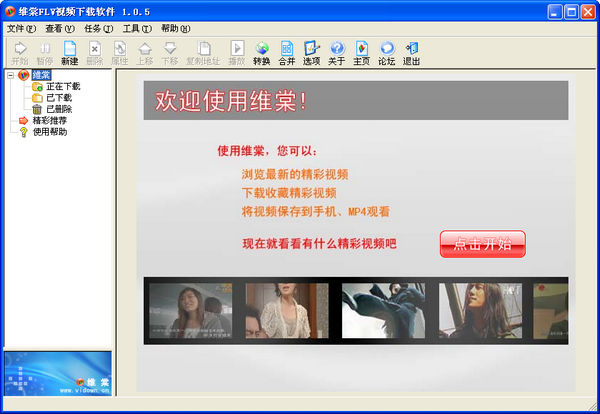Click the 下移 (Move down) icon
This screenshot has width=600, height=414.
pos(170,53)
